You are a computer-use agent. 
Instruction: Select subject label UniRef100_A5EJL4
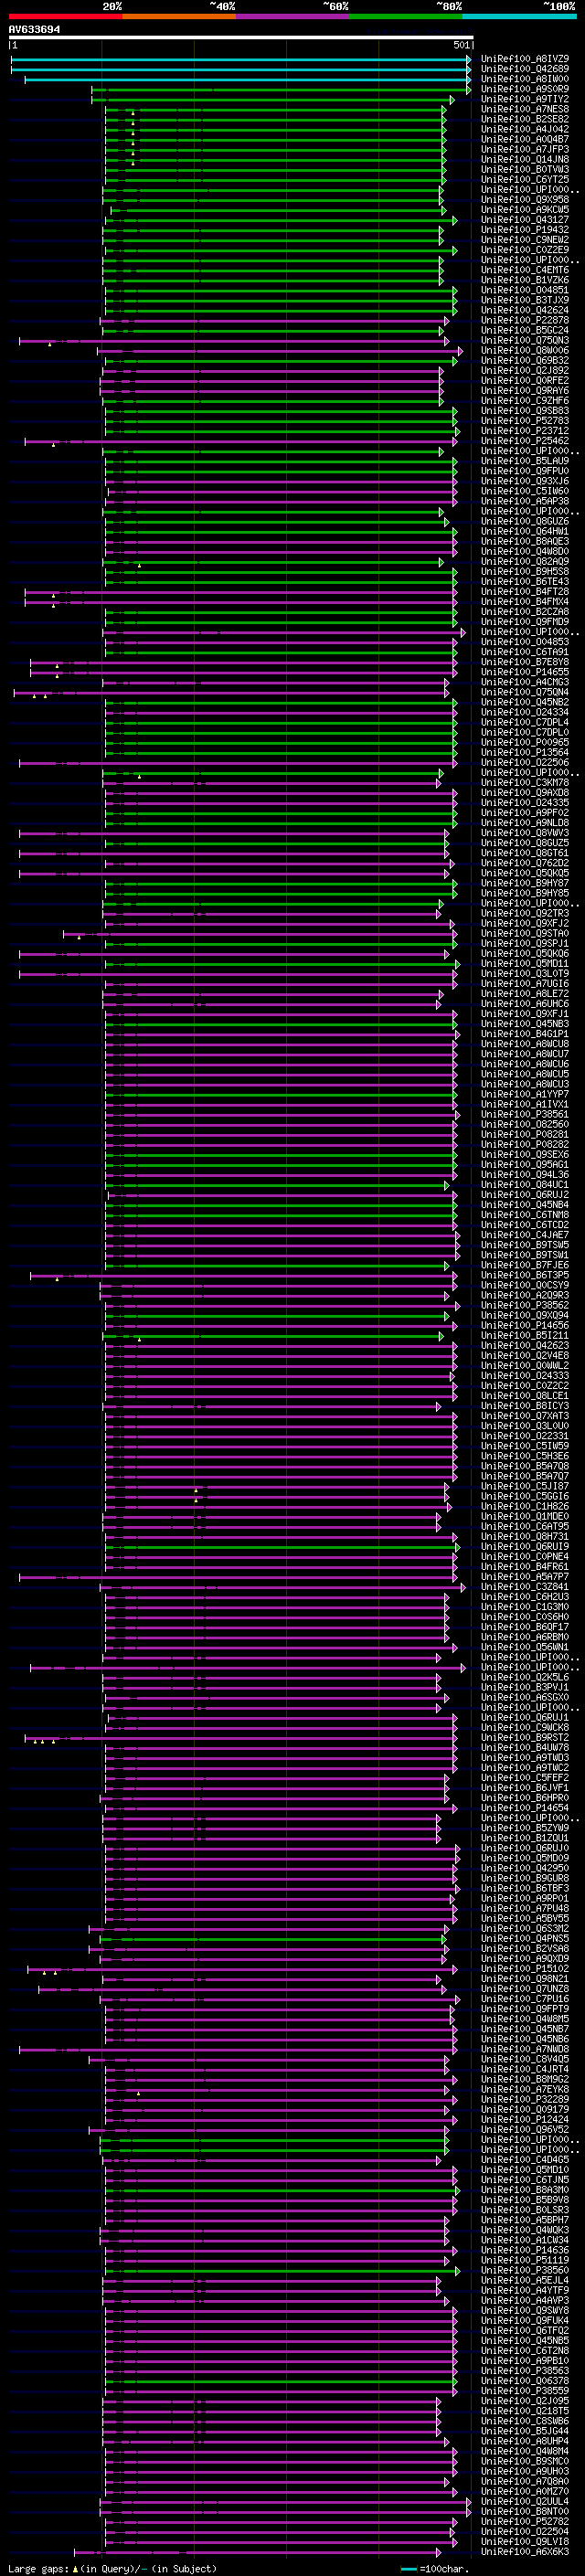click(525, 2280)
